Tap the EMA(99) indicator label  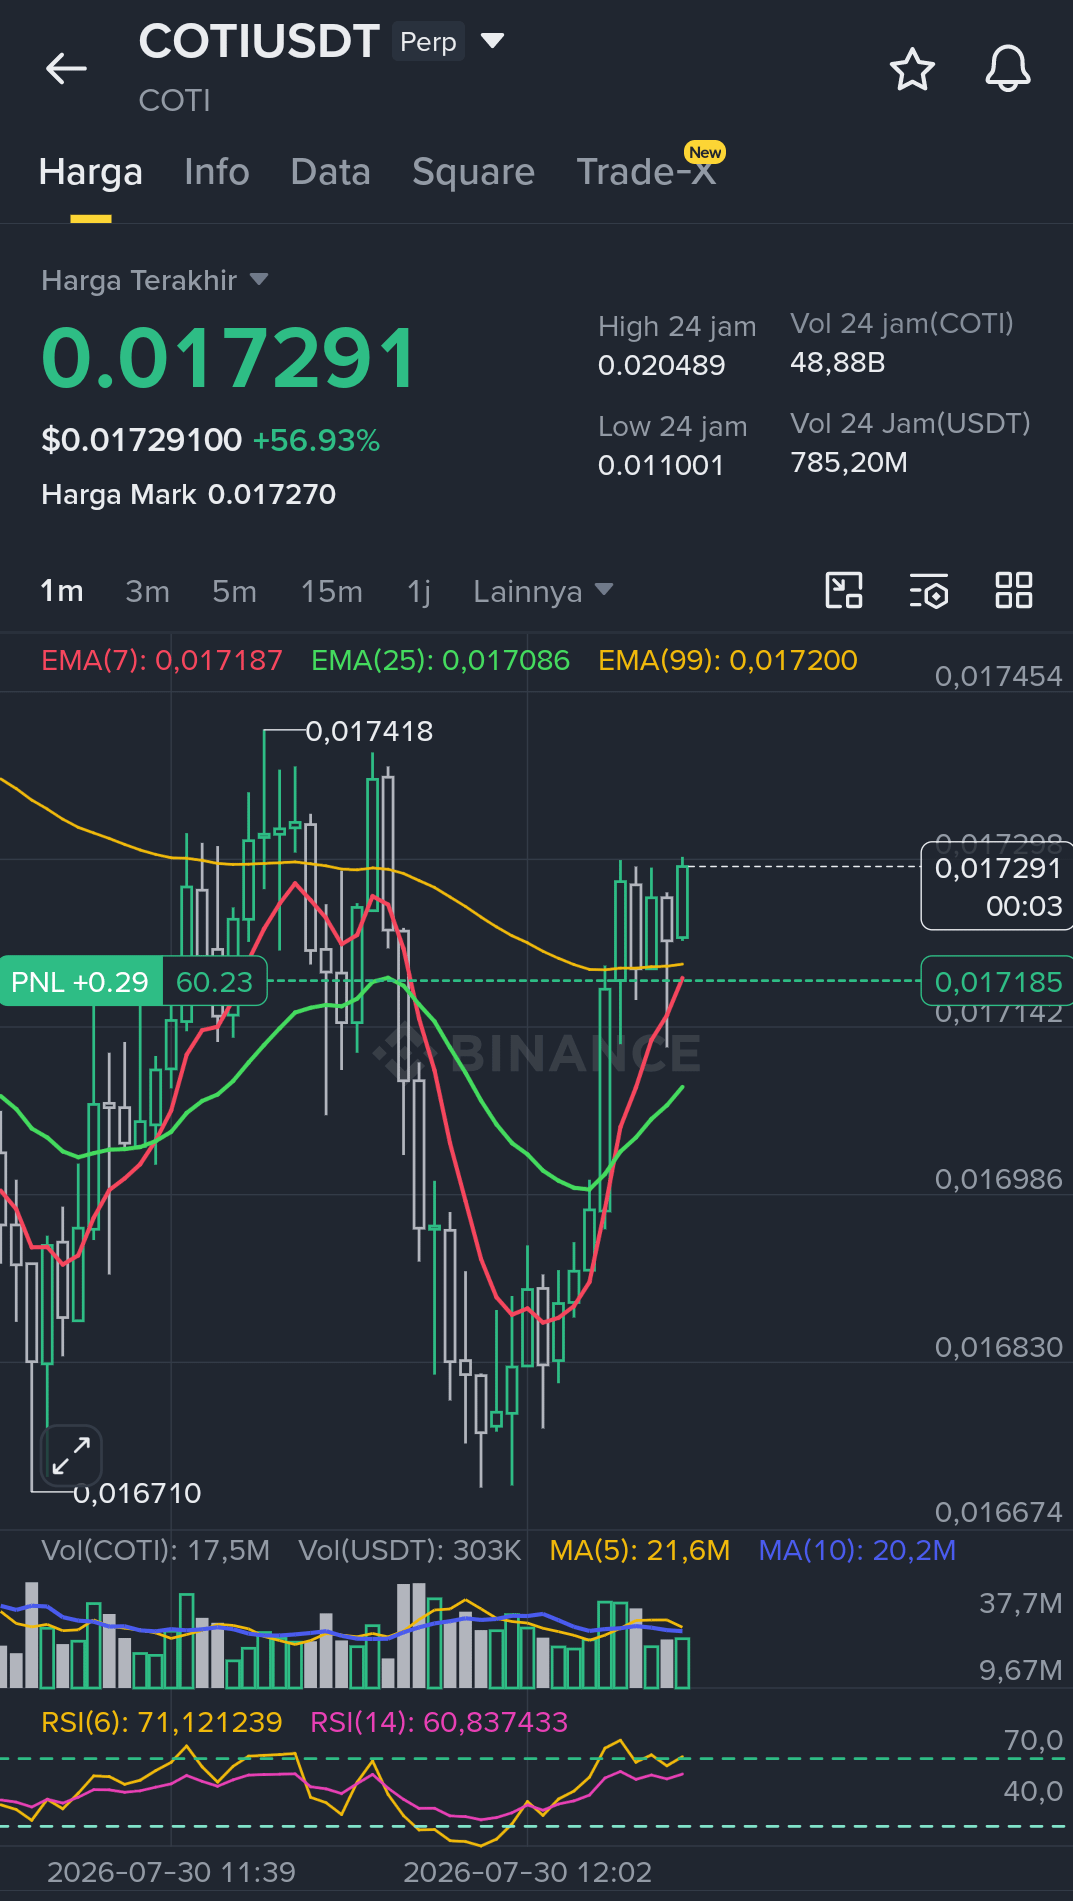pyautogui.click(x=728, y=660)
